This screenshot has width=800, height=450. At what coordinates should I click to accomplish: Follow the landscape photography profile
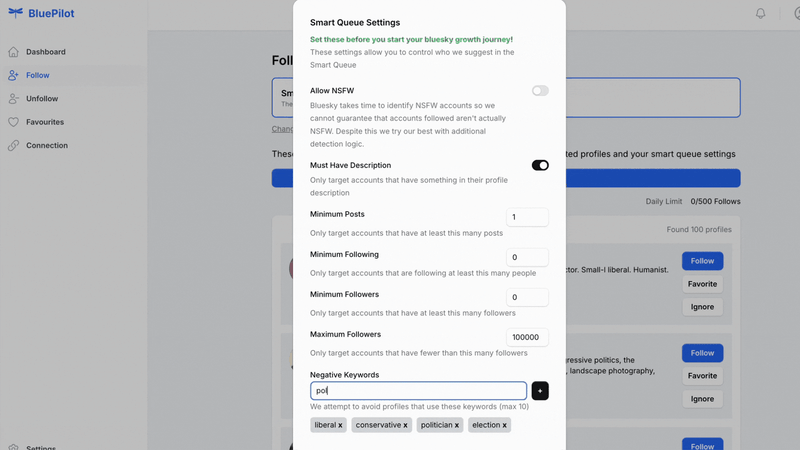click(x=702, y=353)
